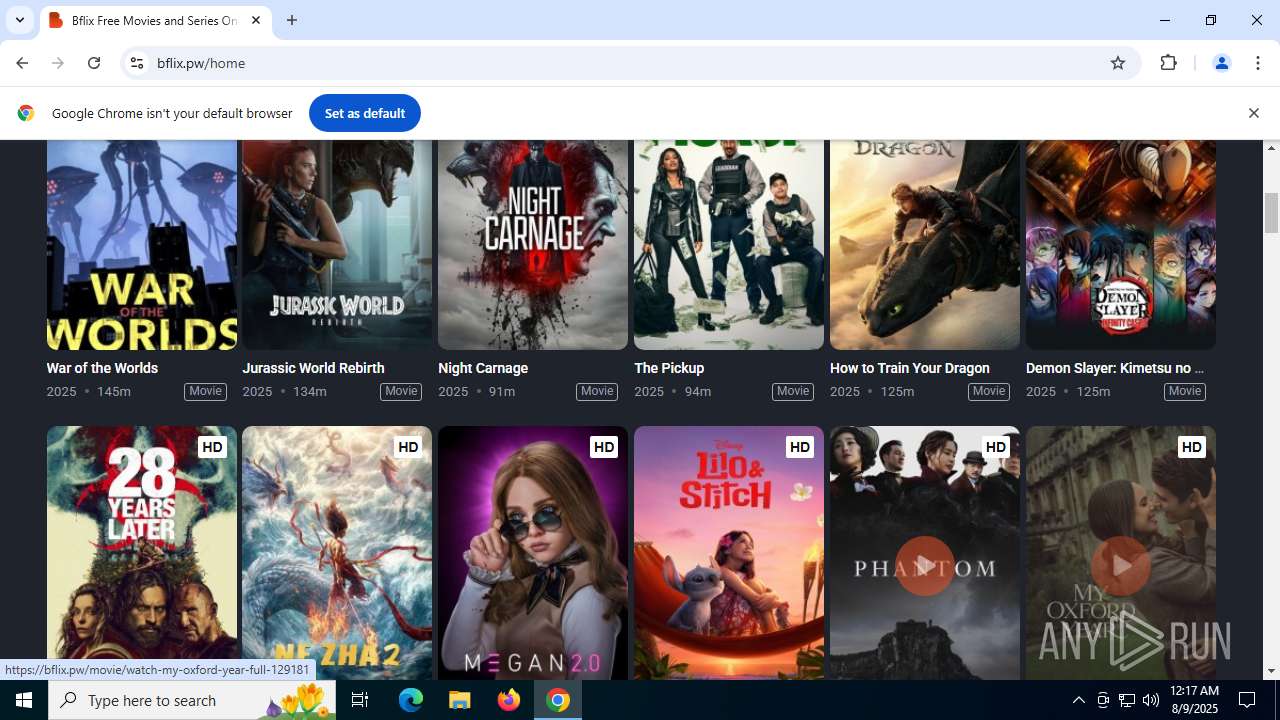Open the notification center icon
The image size is (1280, 720).
click(x=1247, y=700)
